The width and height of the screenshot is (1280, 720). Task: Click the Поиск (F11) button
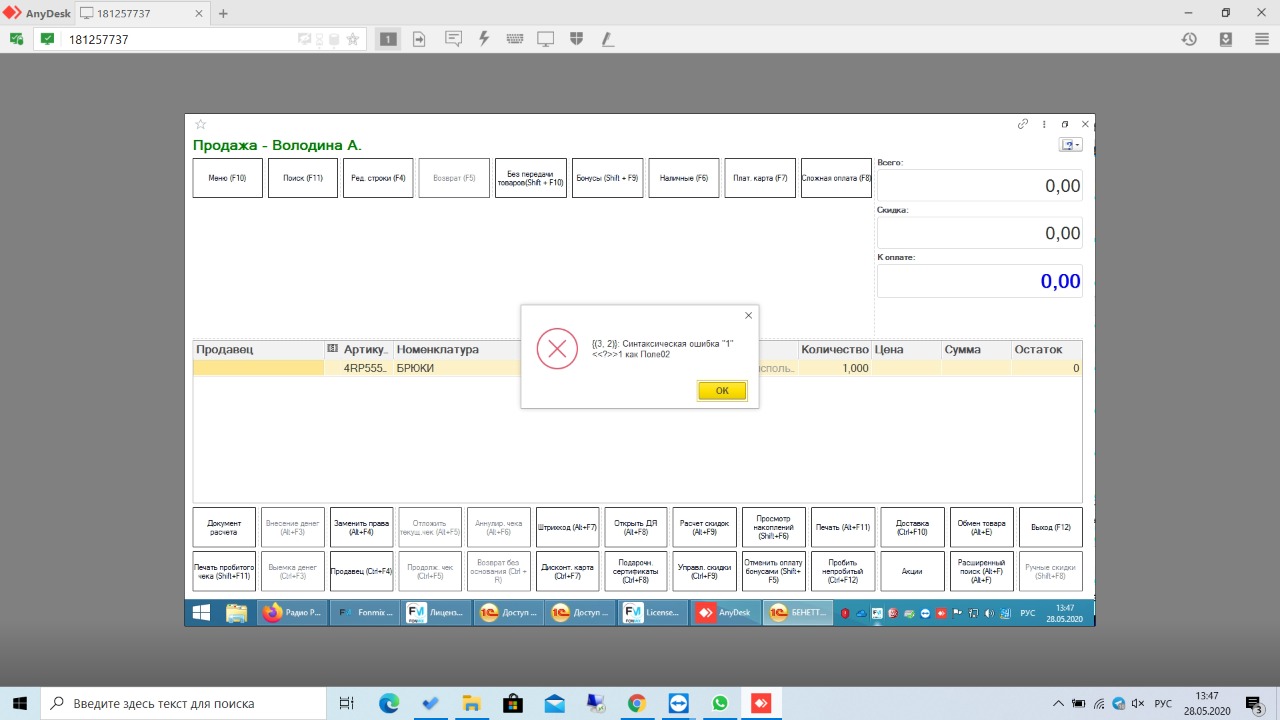[303, 178]
